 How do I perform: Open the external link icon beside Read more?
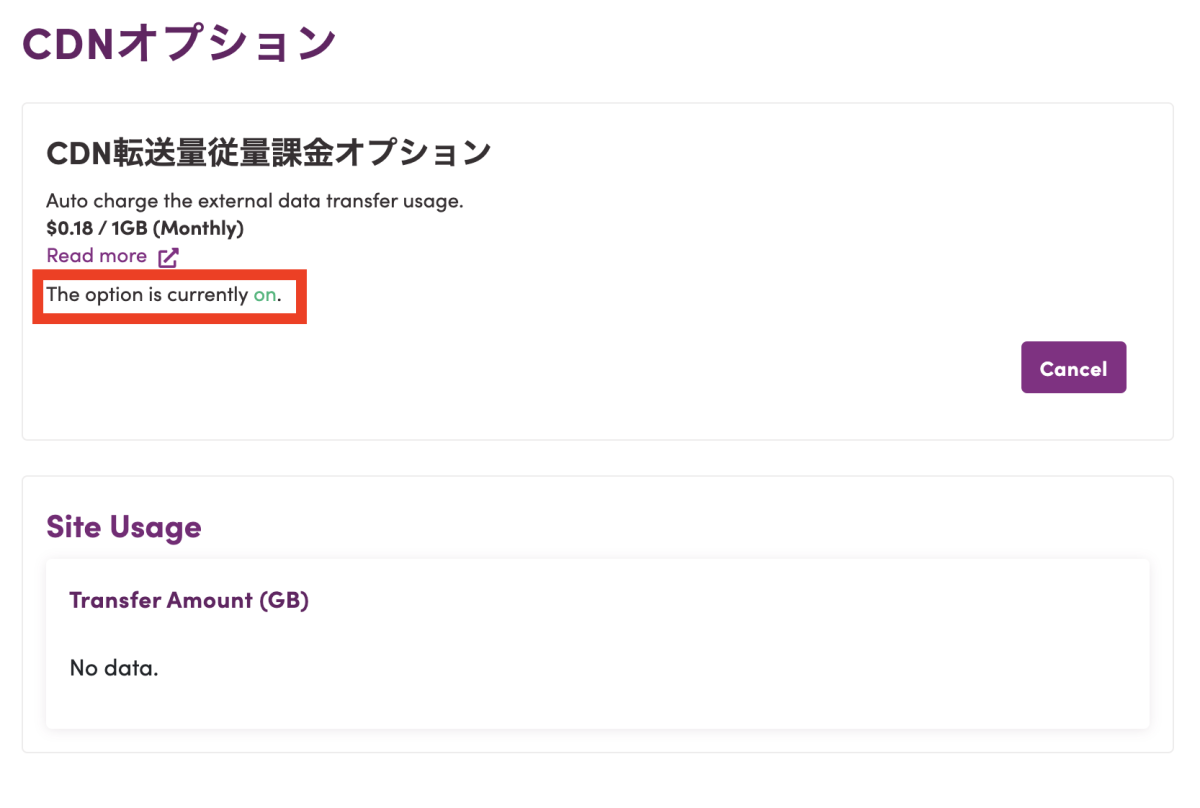pyautogui.click(x=168, y=257)
